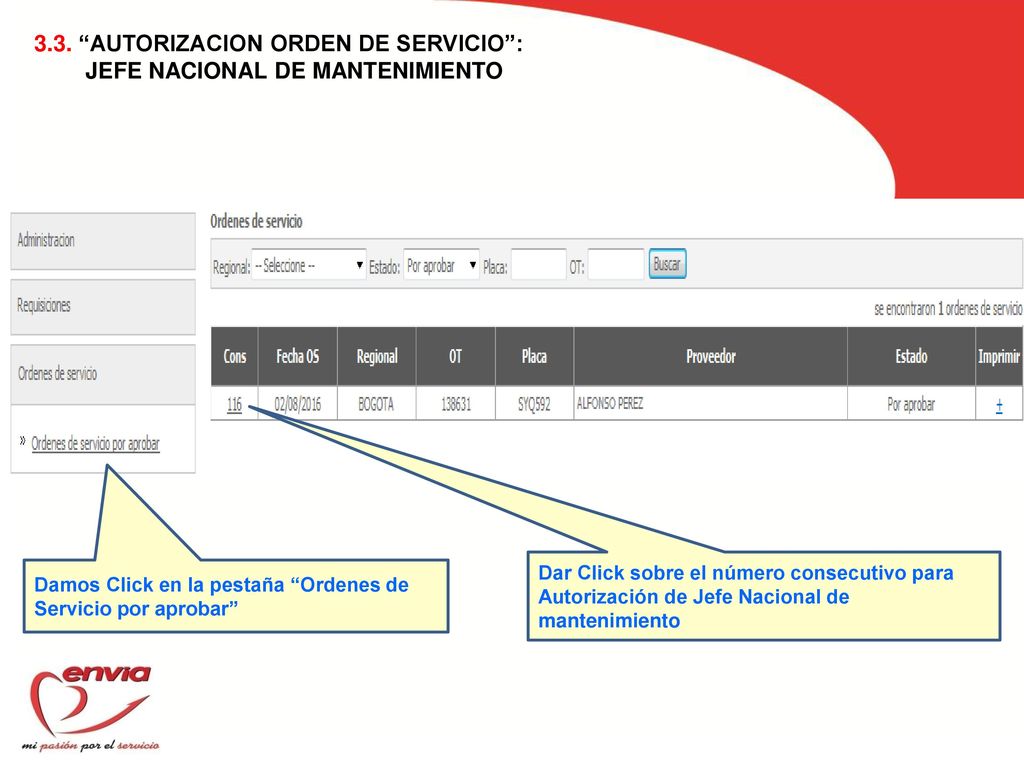Screen dimensions: 1024x768
Task: Click the BOGOTA regional cell
Action: pyautogui.click(x=377, y=404)
